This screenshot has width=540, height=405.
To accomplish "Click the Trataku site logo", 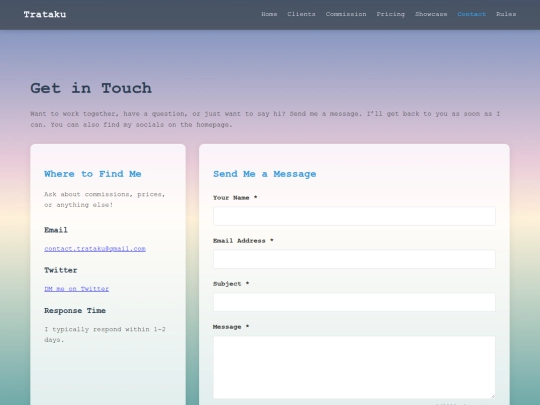I will coord(45,14).
